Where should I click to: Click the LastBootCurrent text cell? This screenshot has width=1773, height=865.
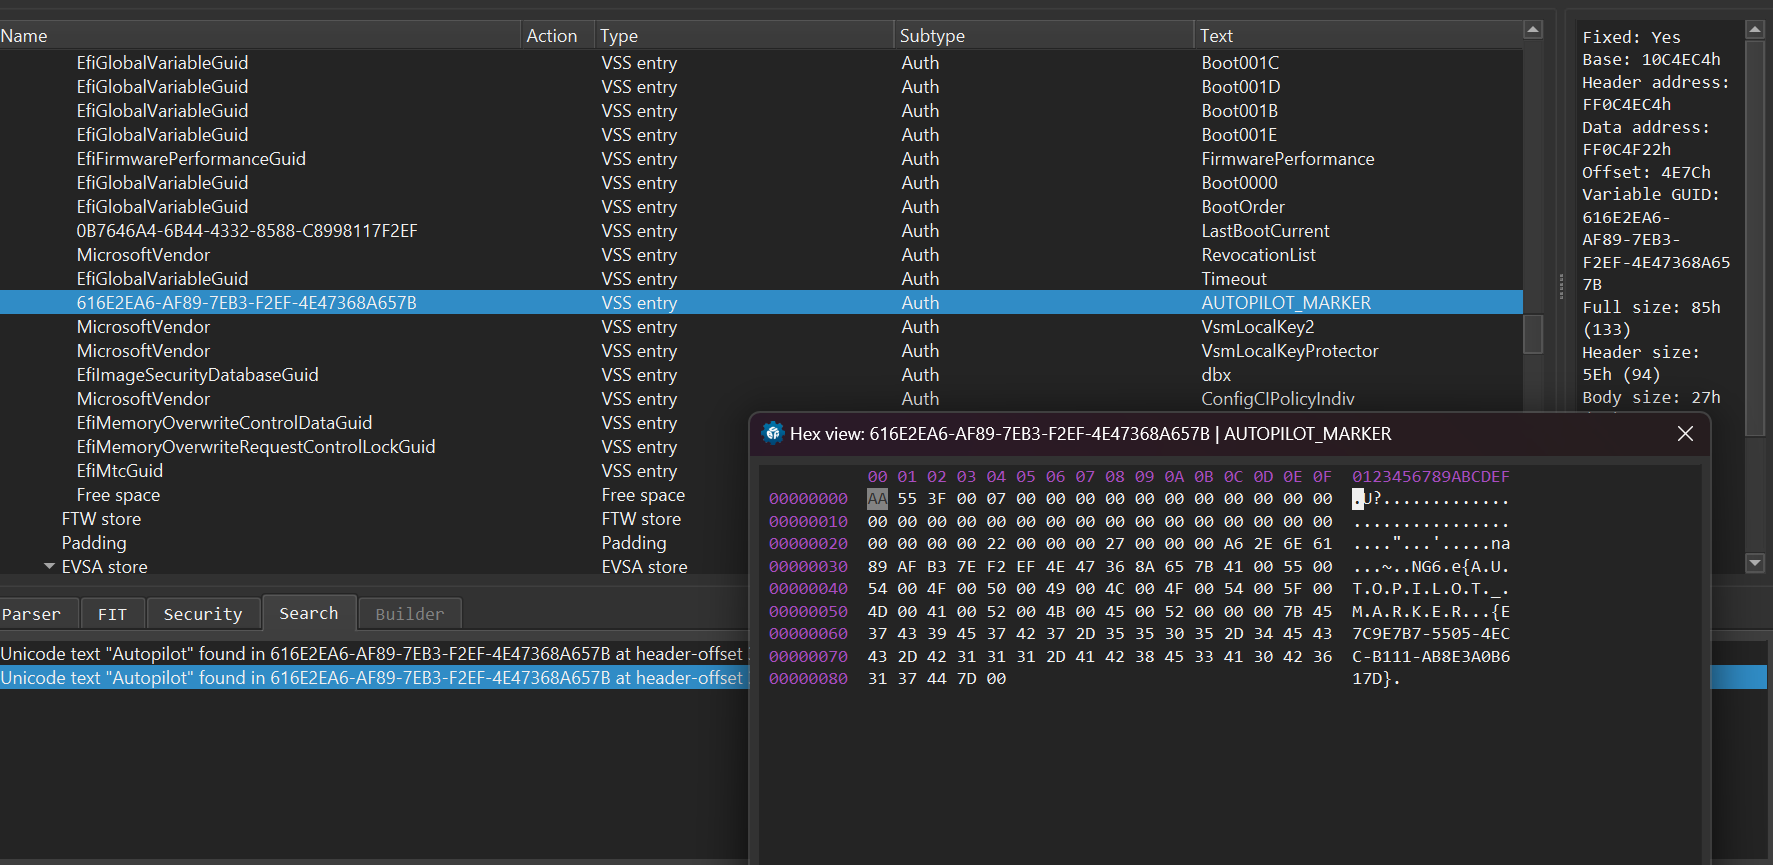[1265, 230]
